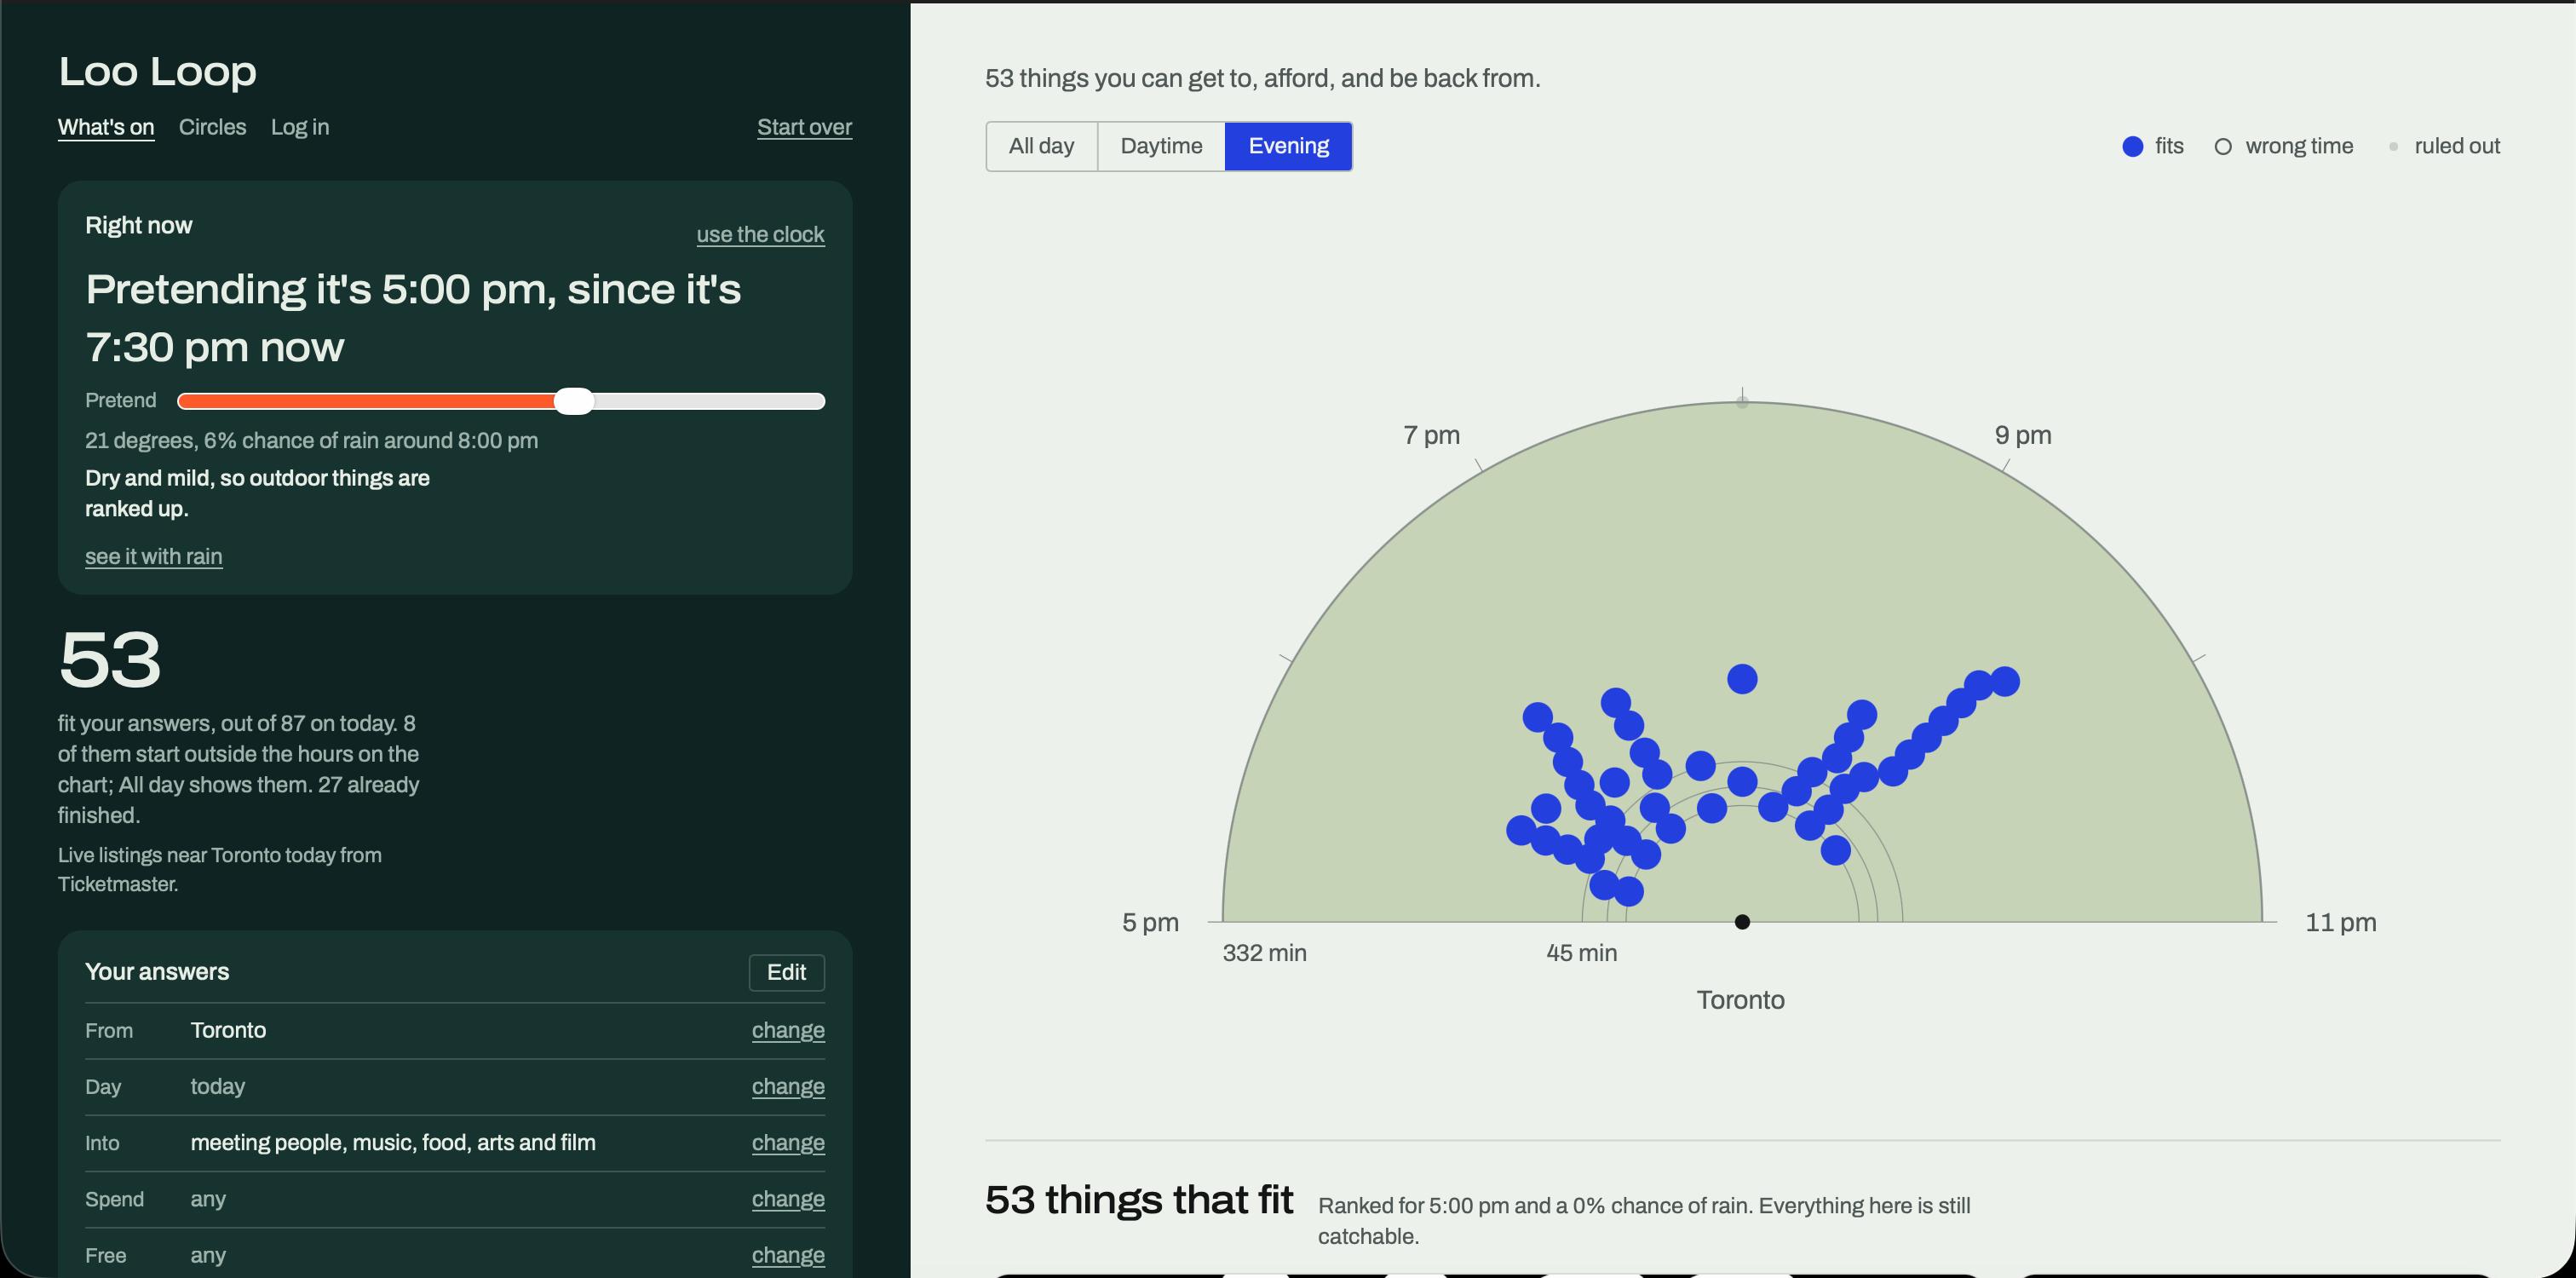Select the Evening time filter

tap(1288, 146)
